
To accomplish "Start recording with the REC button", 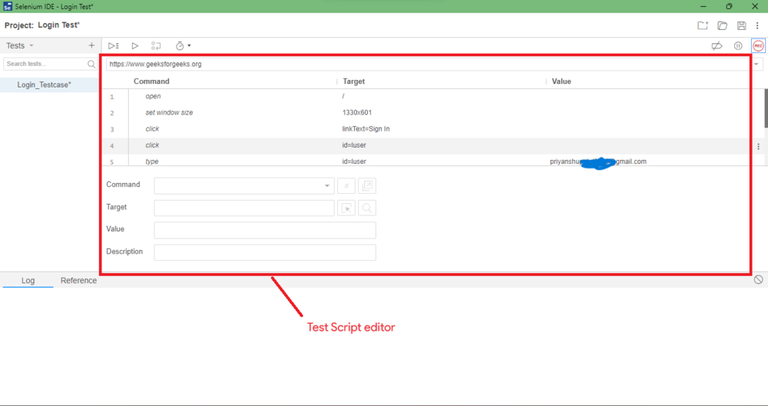I will (758, 46).
